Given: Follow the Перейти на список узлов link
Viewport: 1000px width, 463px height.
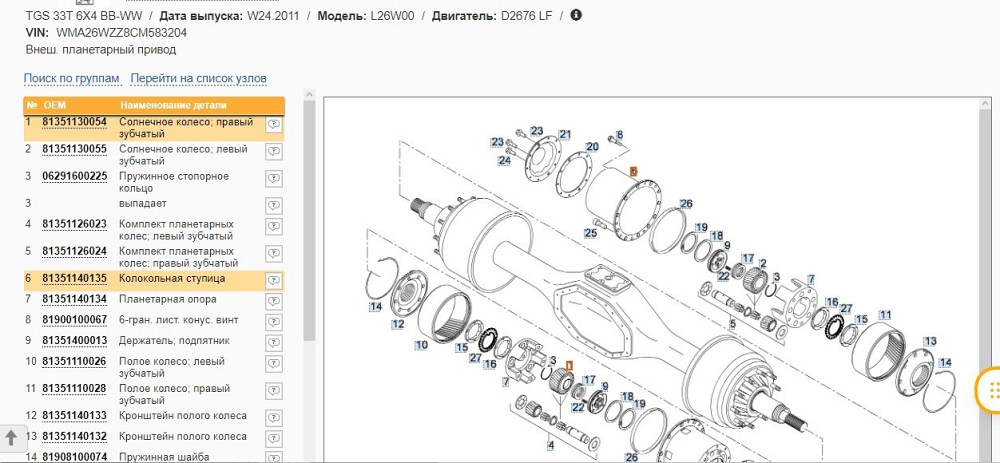Looking at the screenshot, I should point(198,78).
